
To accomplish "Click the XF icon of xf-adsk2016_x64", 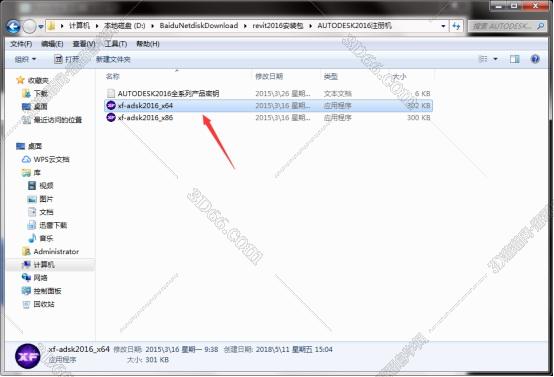I will (x=111, y=105).
